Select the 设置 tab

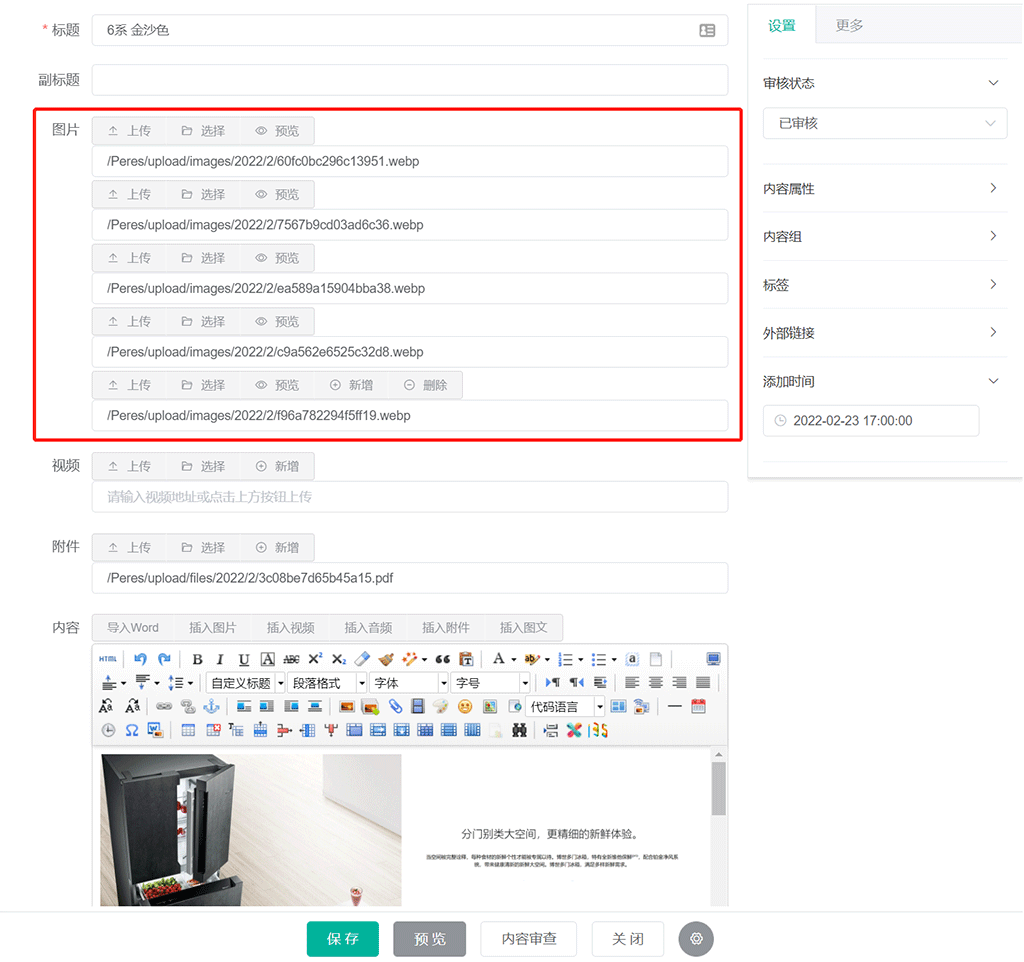782,26
